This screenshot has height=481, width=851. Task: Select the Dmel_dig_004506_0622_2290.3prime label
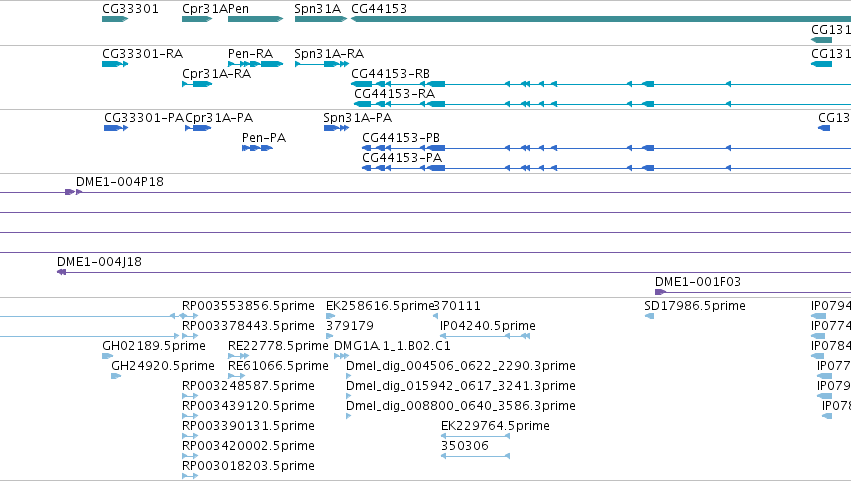point(461,366)
